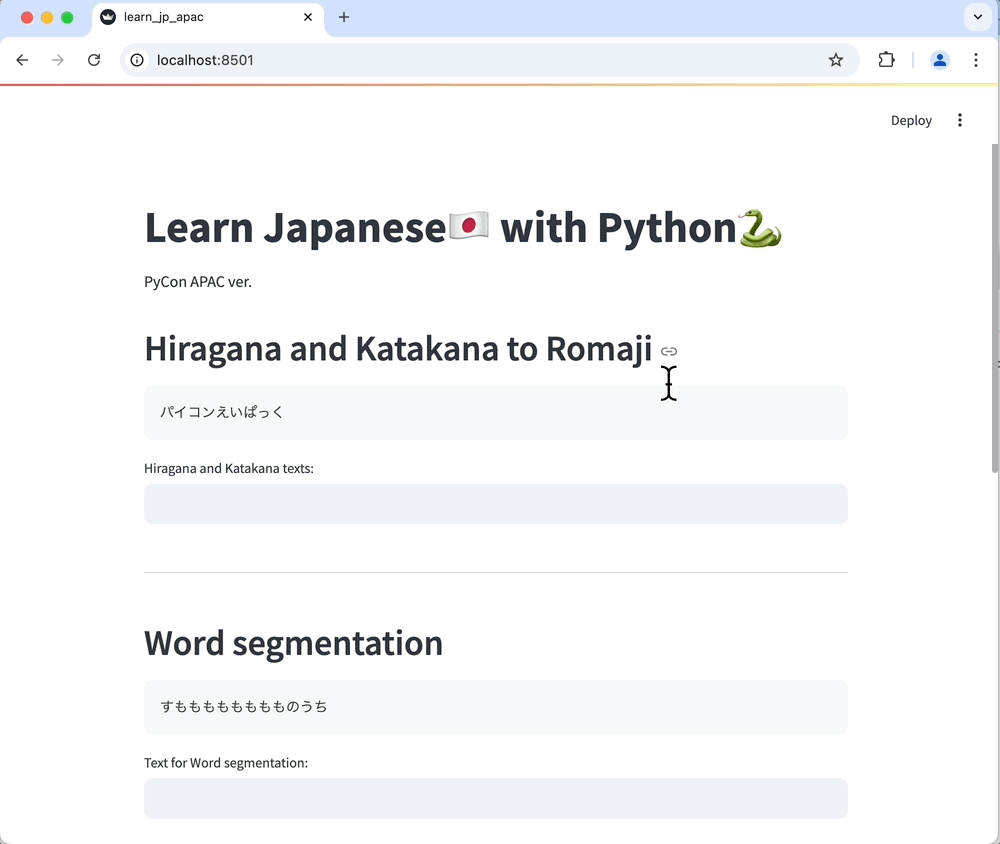
Task: Copy anchor link beside Hiragana heading
Action: [x=669, y=351]
